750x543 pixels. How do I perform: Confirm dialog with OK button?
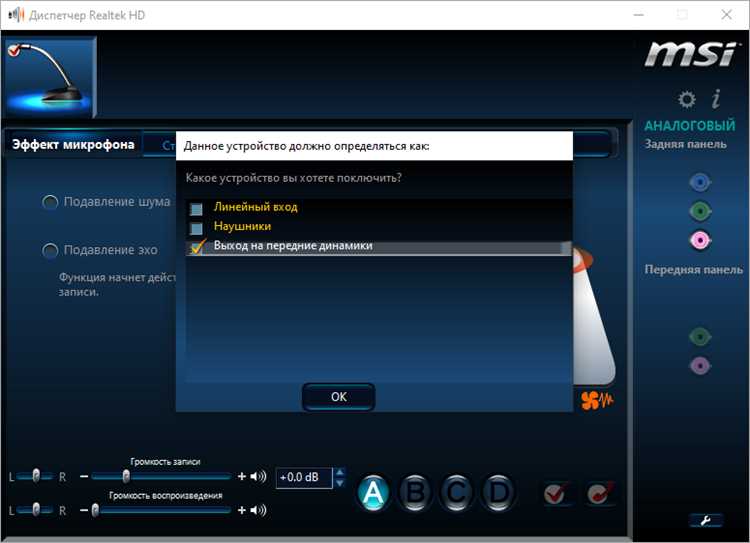coord(339,397)
